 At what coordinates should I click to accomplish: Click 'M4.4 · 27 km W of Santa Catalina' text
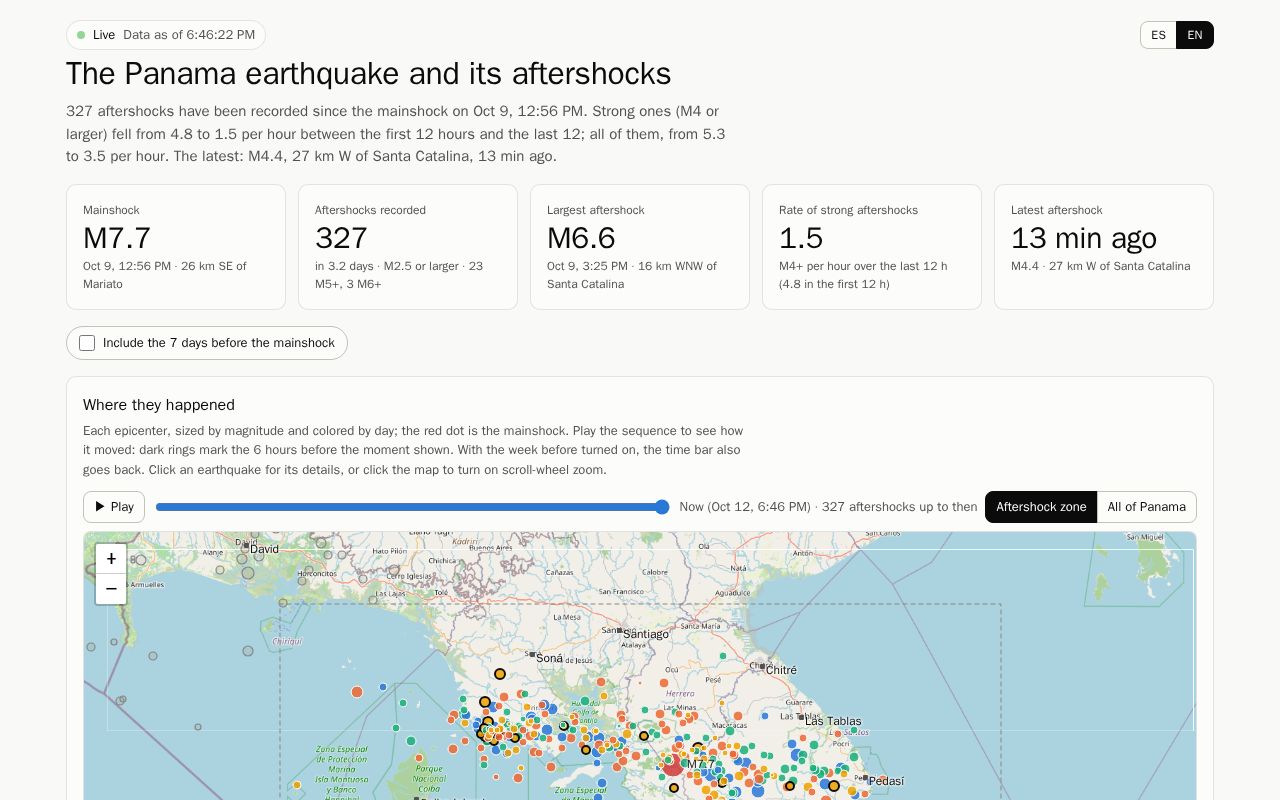tap(1100, 266)
